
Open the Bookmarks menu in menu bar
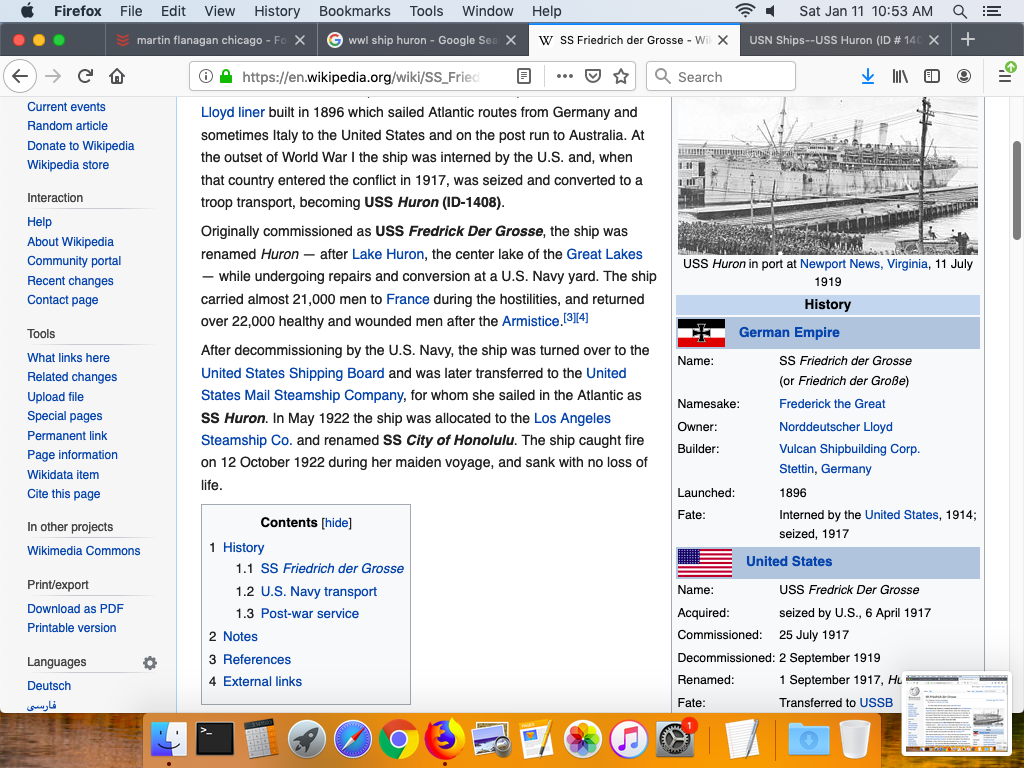coord(354,11)
